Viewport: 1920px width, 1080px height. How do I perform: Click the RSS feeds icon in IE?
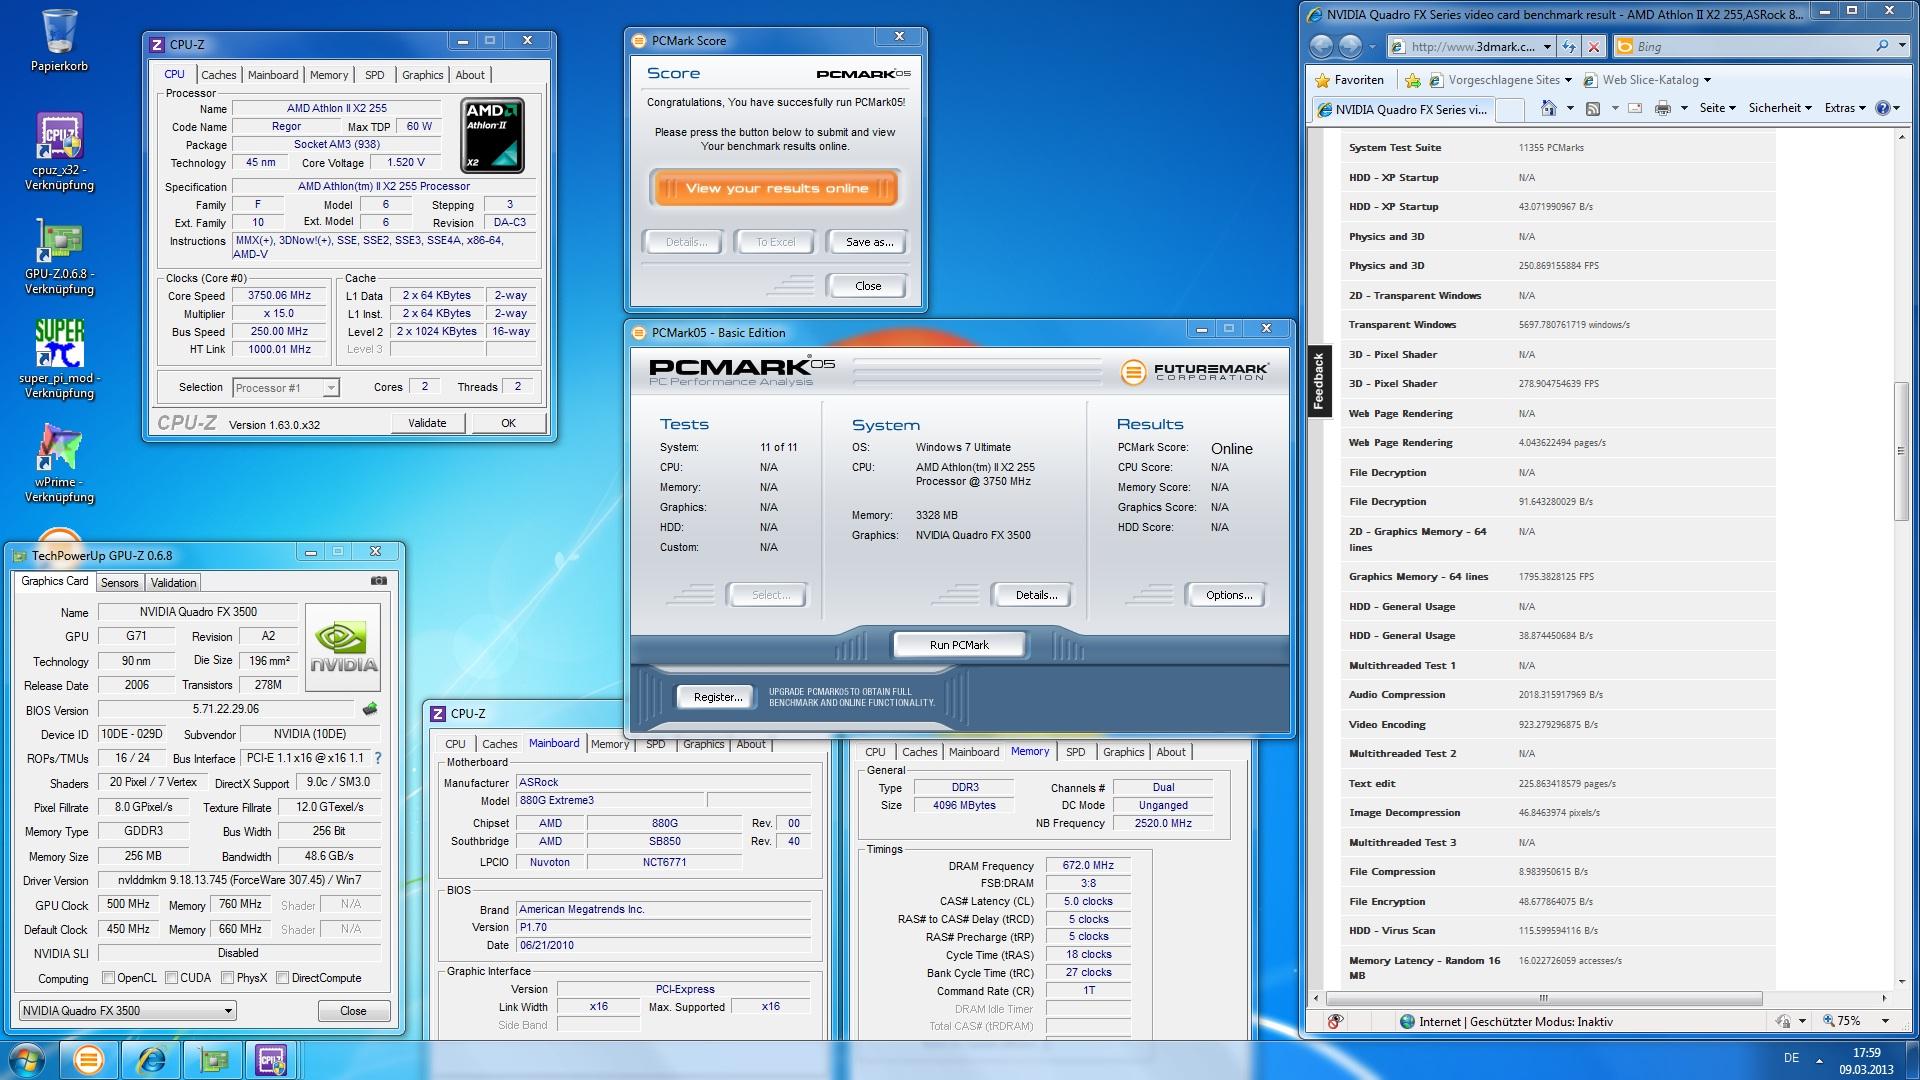click(x=1593, y=108)
